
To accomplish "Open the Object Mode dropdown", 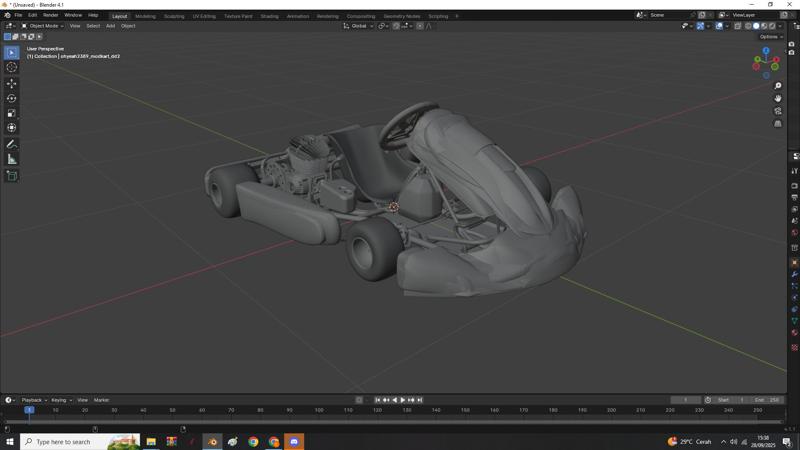I will pyautogui.click(x=43, y=26).
